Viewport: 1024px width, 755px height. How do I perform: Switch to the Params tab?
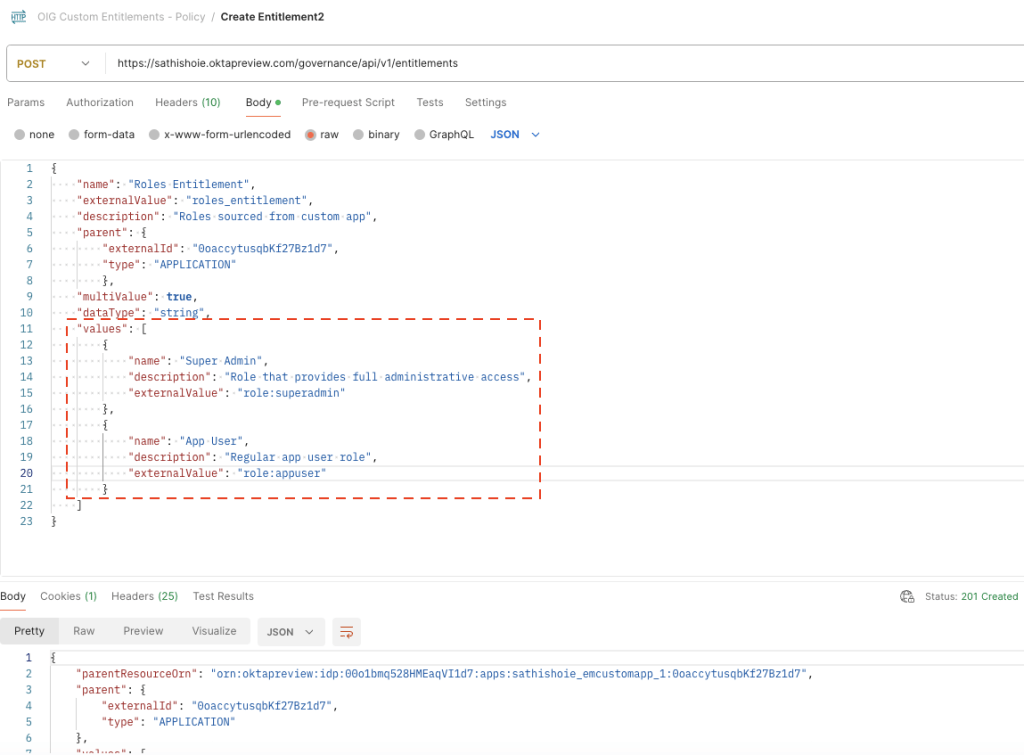coord(26,103)
